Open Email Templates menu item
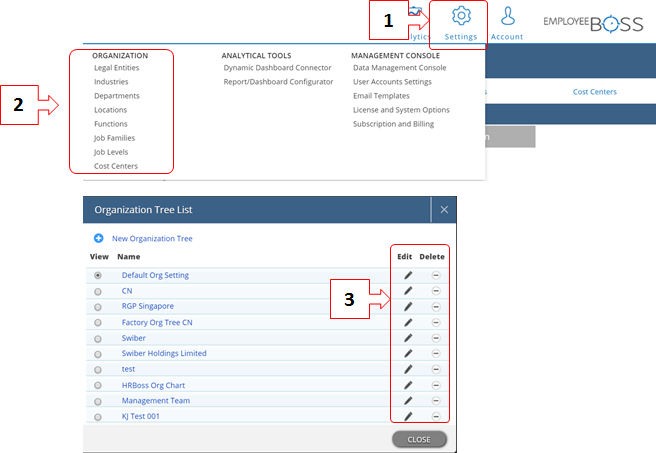Viewport: 656px width, 453px height. coord(381,96)
